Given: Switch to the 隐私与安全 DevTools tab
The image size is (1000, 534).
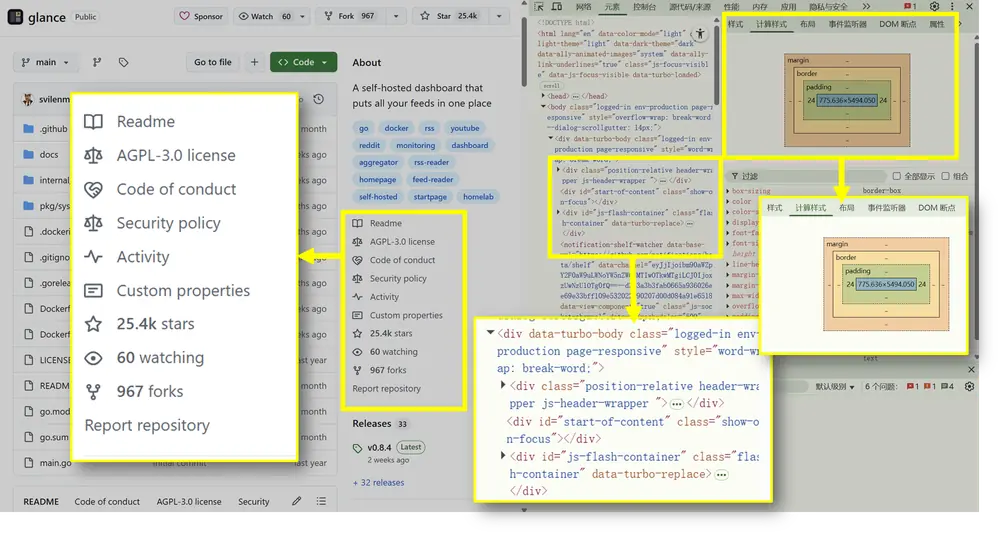Looking at the screenshot, I should tap(828, 7).
